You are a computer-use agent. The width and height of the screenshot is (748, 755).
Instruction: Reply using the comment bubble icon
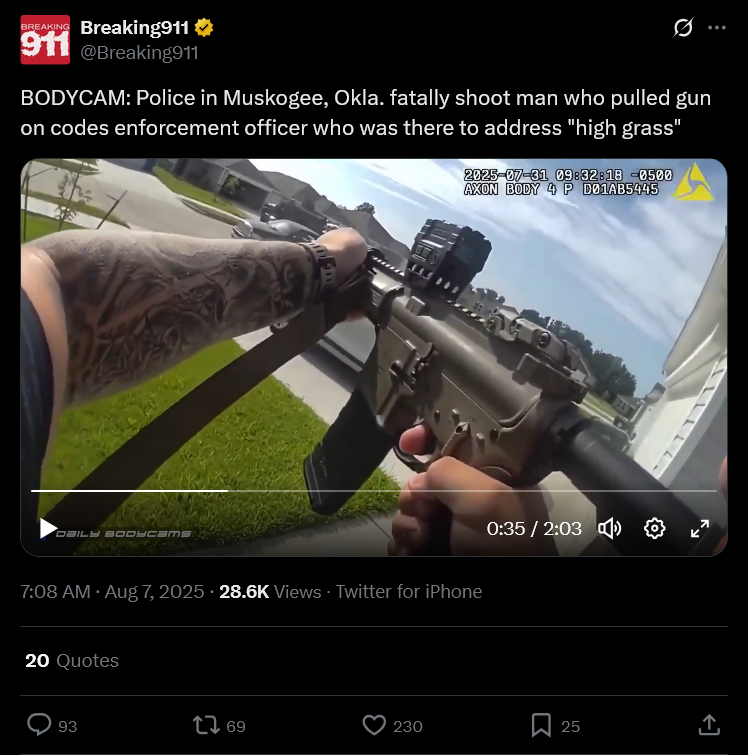point(39,725)
